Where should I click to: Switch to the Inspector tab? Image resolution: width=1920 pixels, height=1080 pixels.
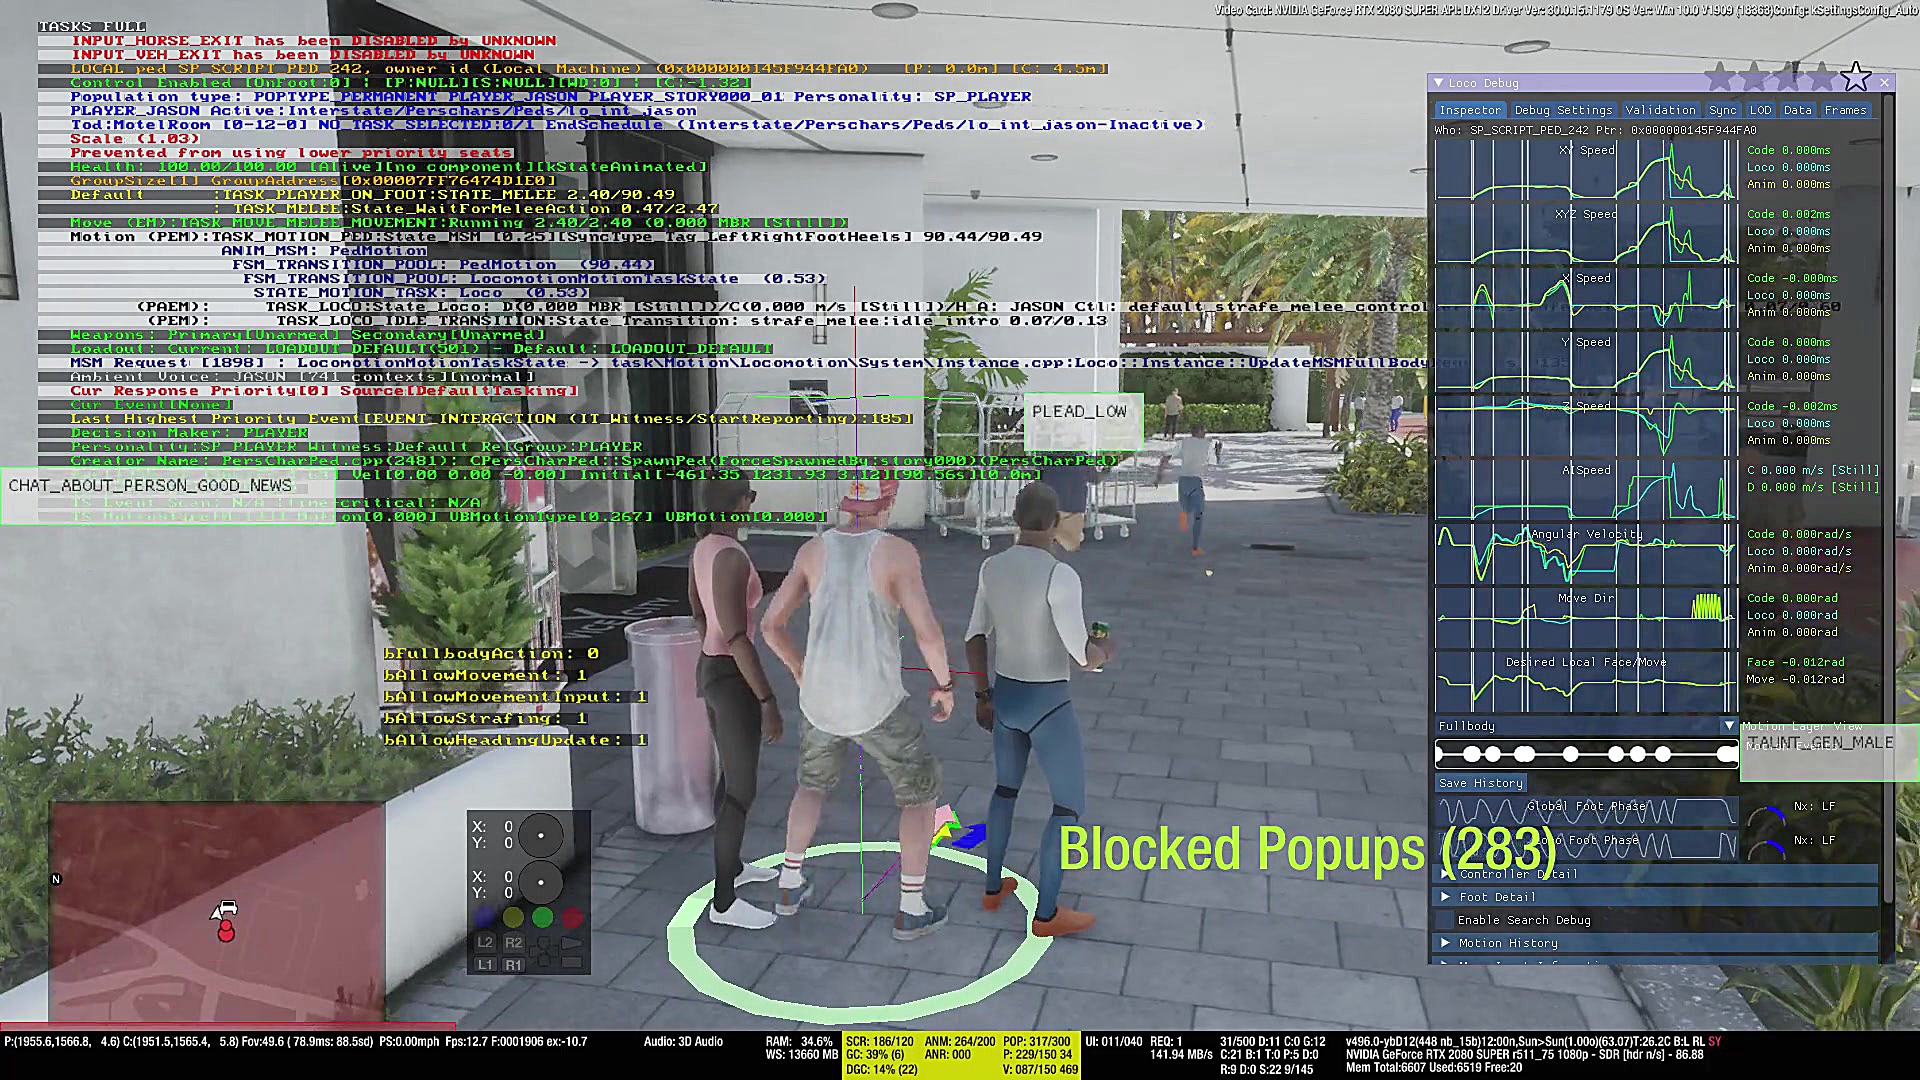[1470, 110]
